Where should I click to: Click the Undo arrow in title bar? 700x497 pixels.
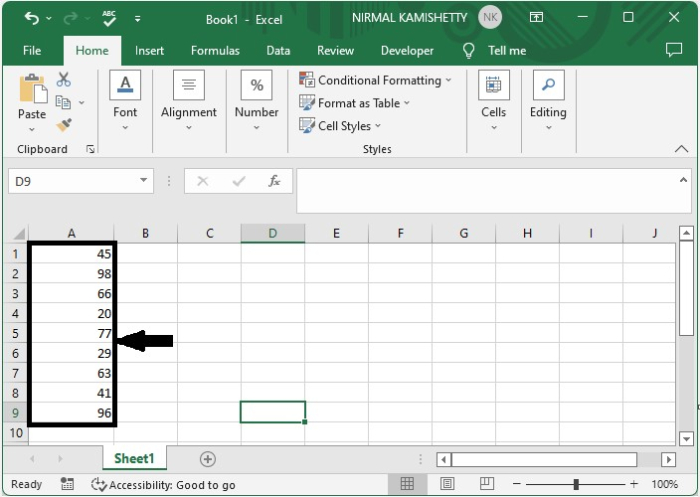click(32, 18)
